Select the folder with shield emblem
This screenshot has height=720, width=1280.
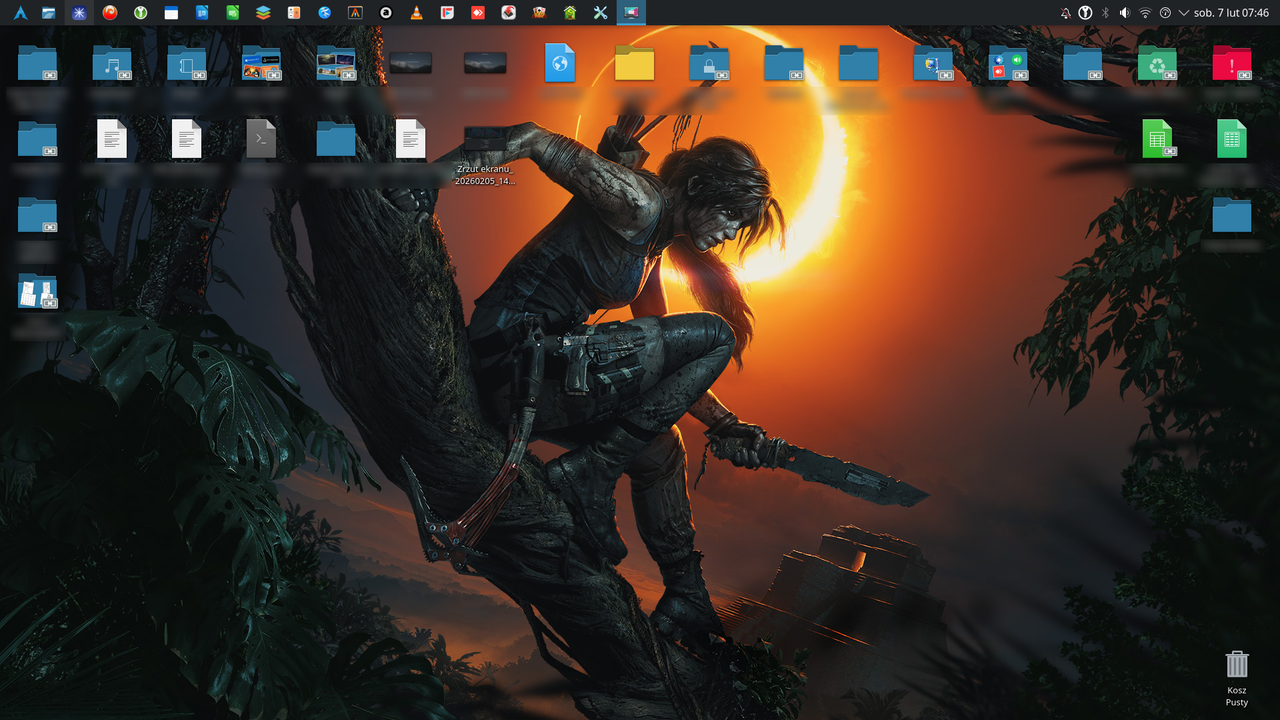click(x=933, y=64)
